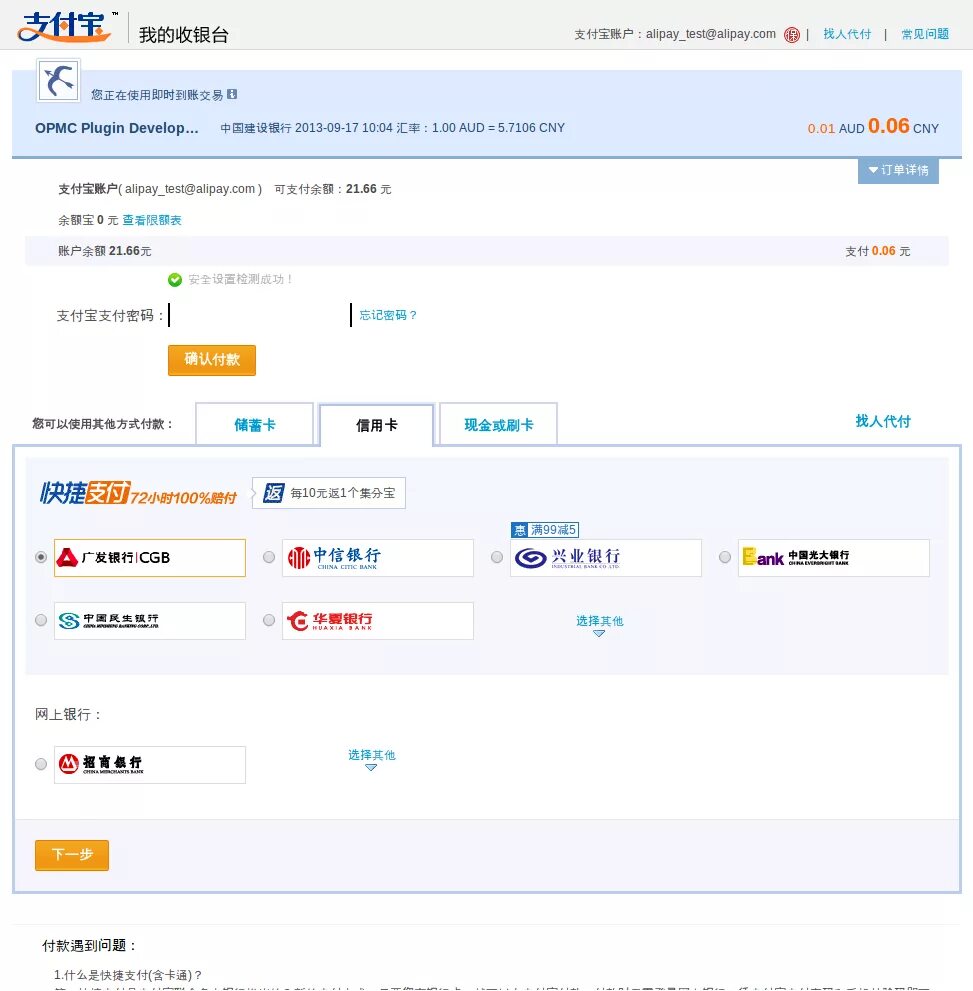The width and height of the screenshot is (973, 991).
Task: Click the 惠 满99减5 promotion tag
Action: click(545, 530)
